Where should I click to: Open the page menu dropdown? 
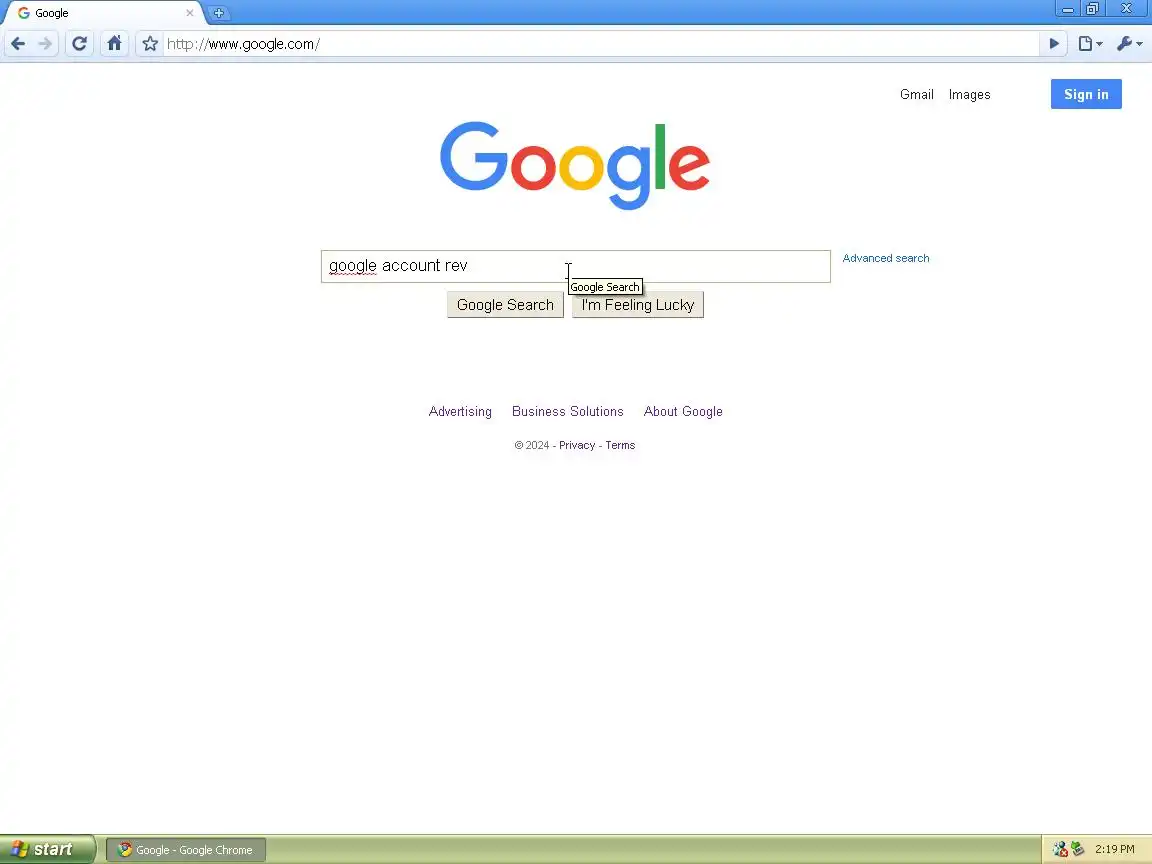1090,44
